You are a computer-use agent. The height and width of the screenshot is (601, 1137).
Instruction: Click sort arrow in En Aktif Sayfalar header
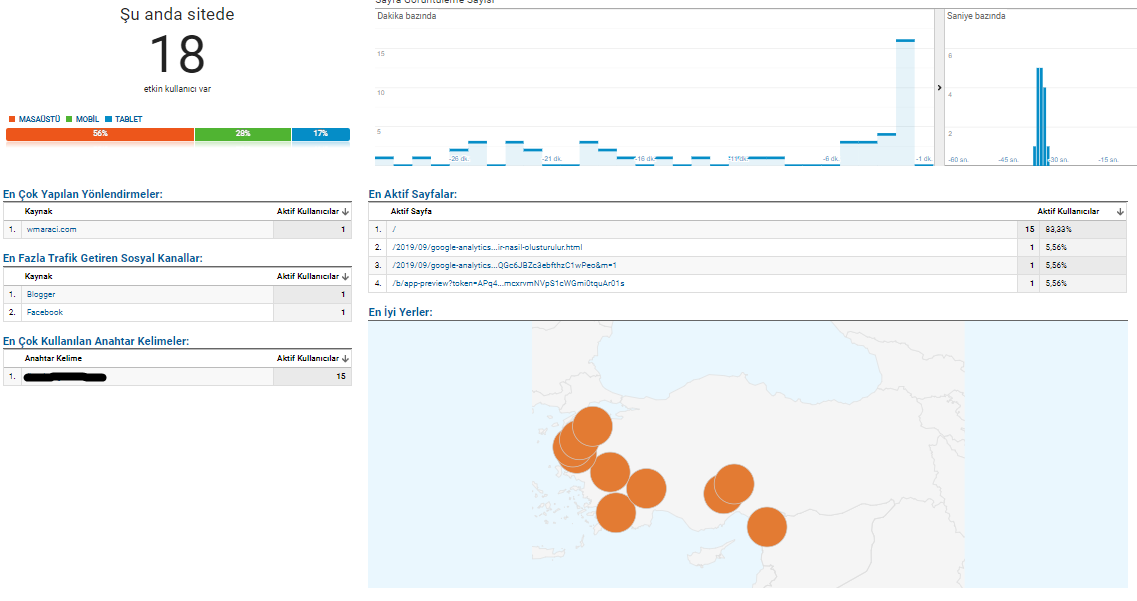(x=1120, y=212)
